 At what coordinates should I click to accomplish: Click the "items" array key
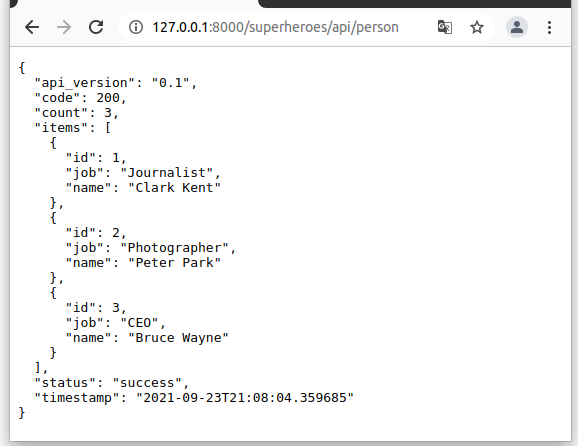[61, 128]
